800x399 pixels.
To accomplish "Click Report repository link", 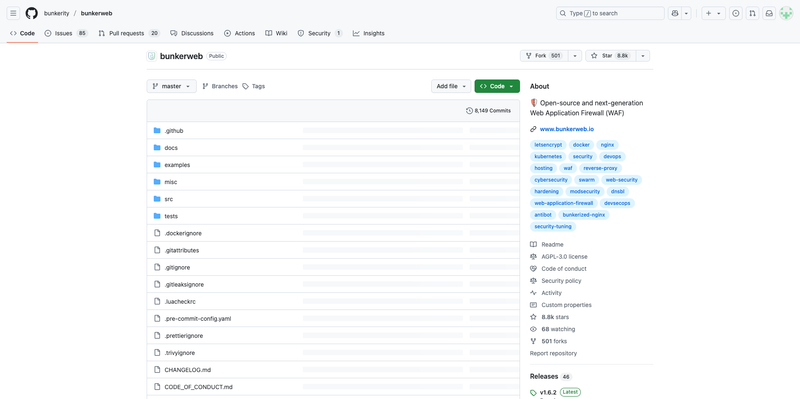I will click(x=553, y=353).
